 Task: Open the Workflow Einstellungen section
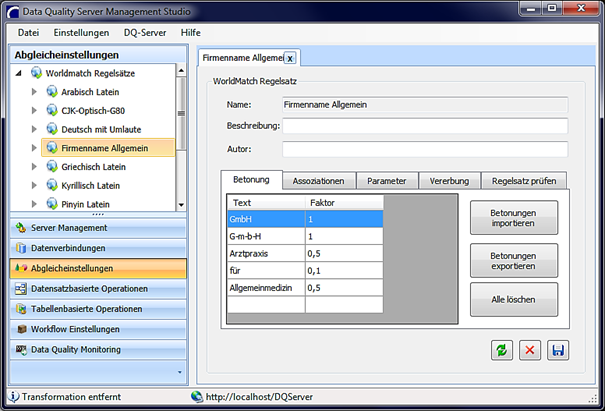(98, 329)
